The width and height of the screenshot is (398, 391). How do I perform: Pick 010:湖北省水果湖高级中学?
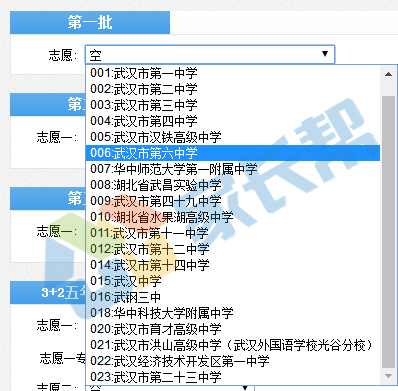(233, 217)
